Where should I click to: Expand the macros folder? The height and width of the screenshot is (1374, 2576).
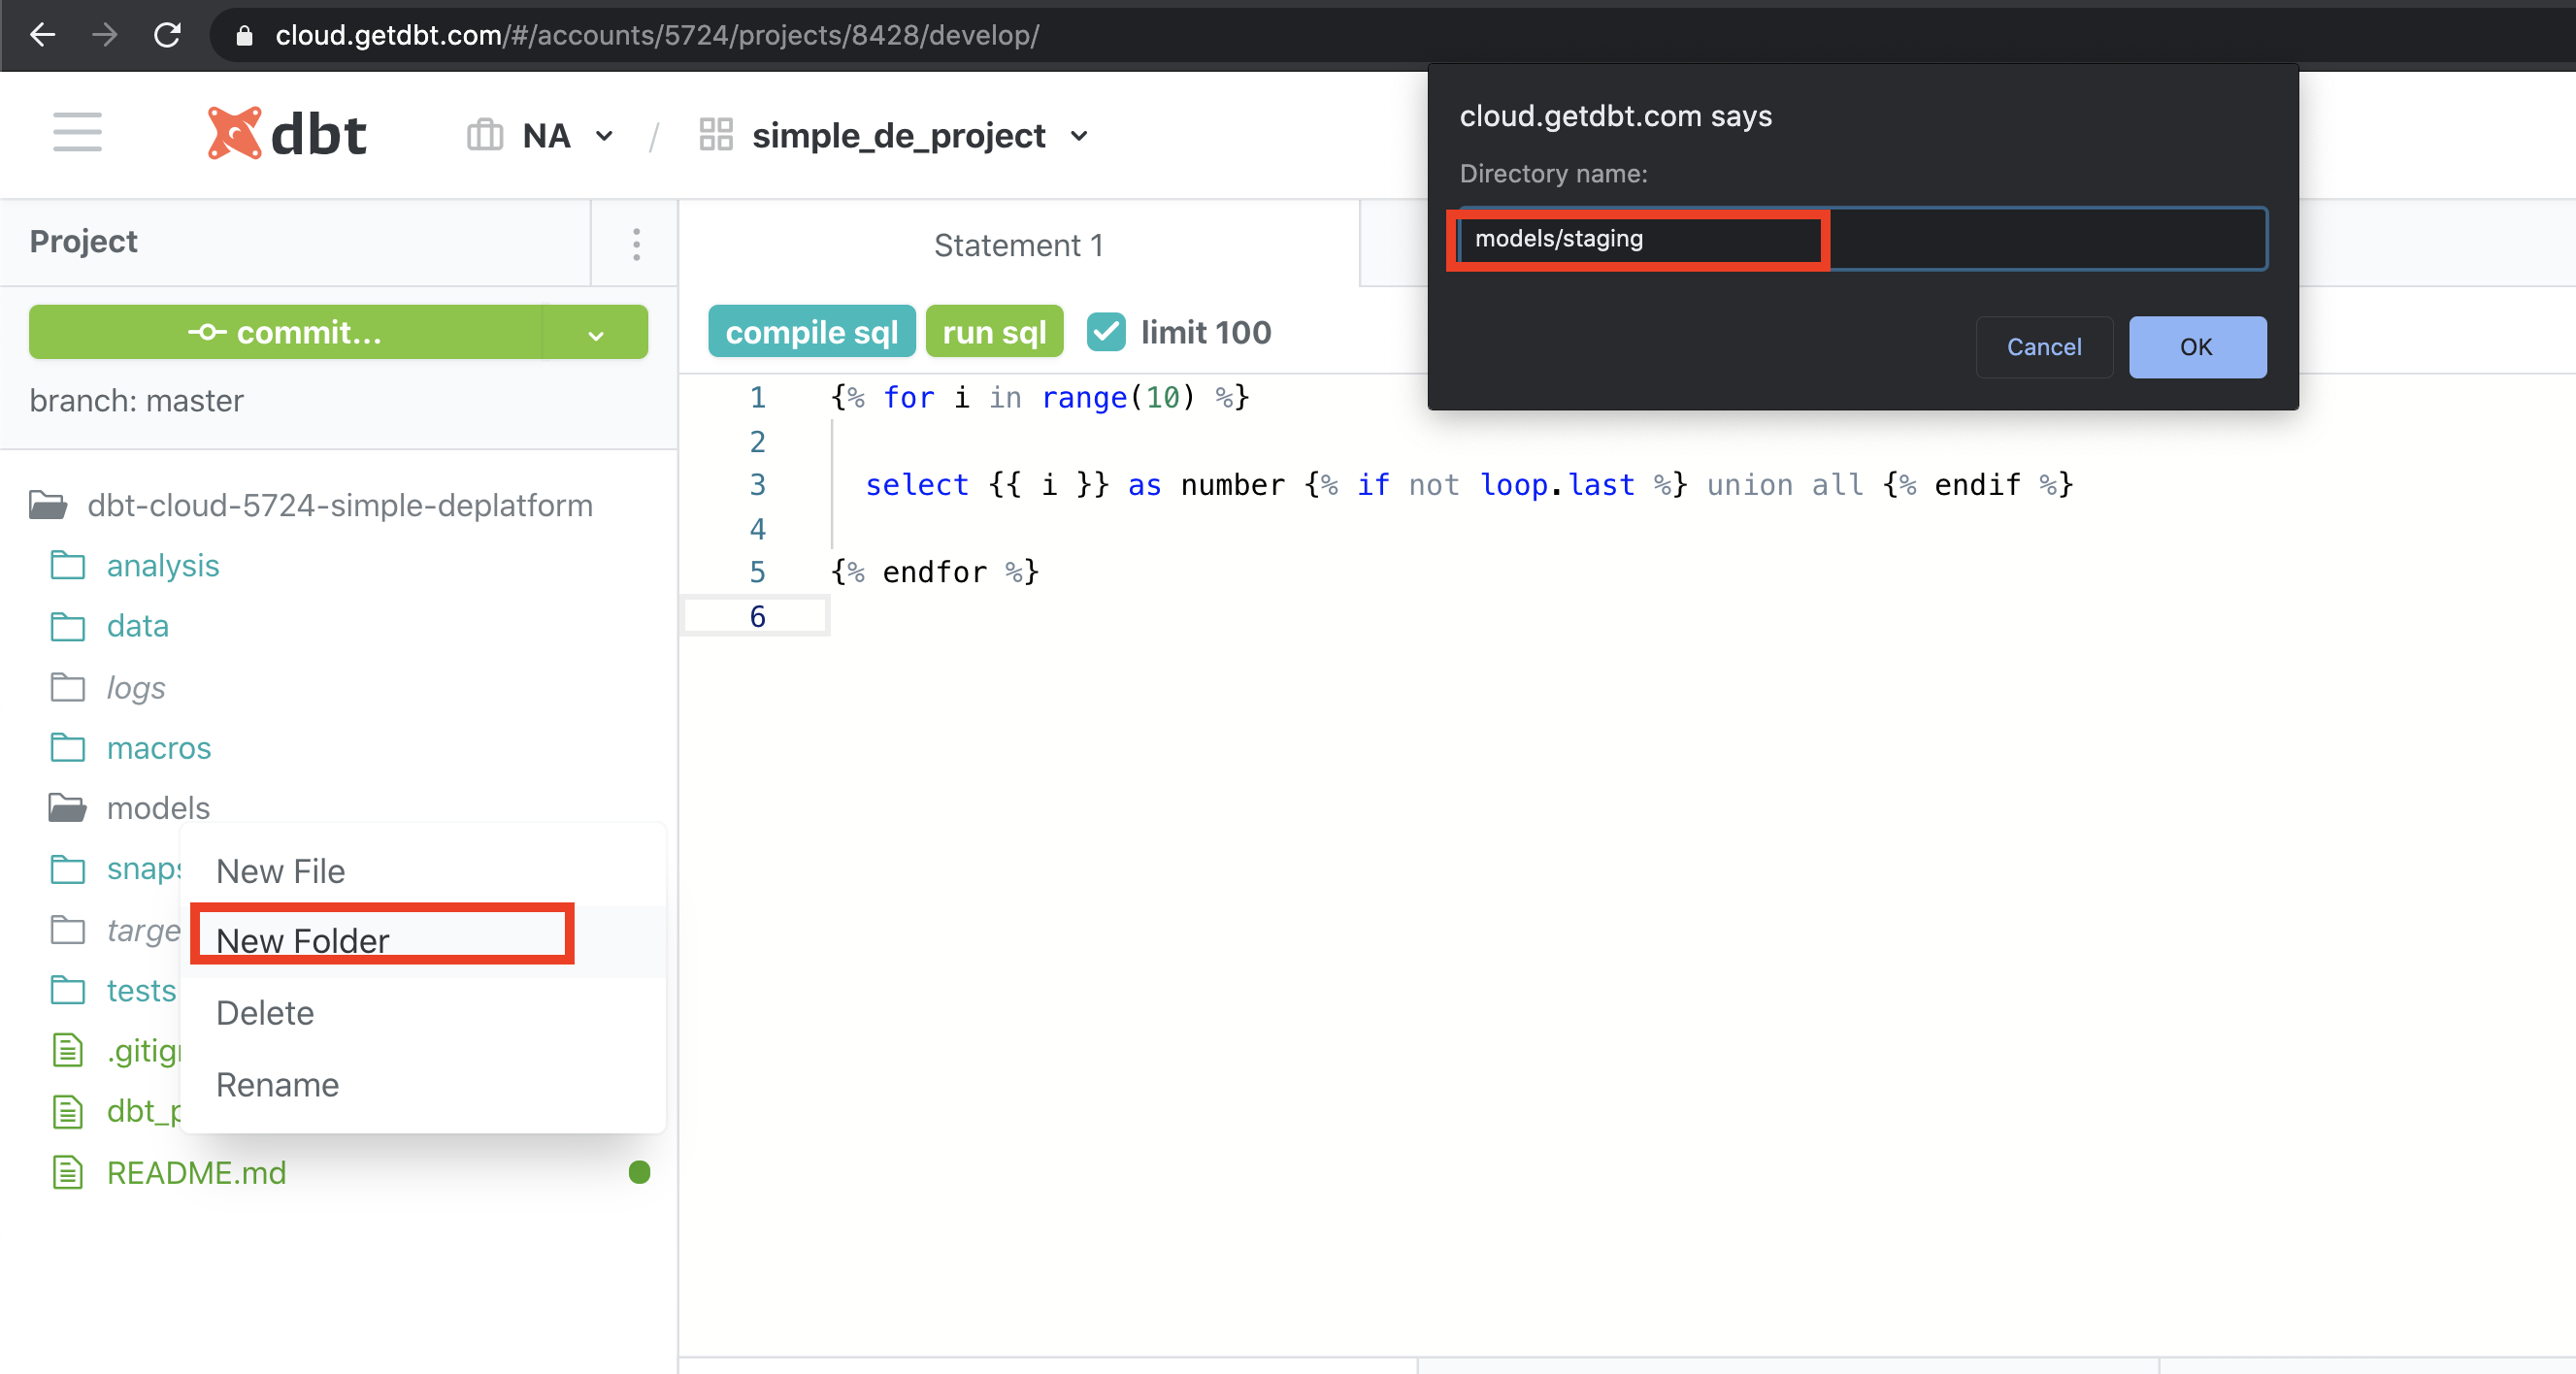point(158,748)
